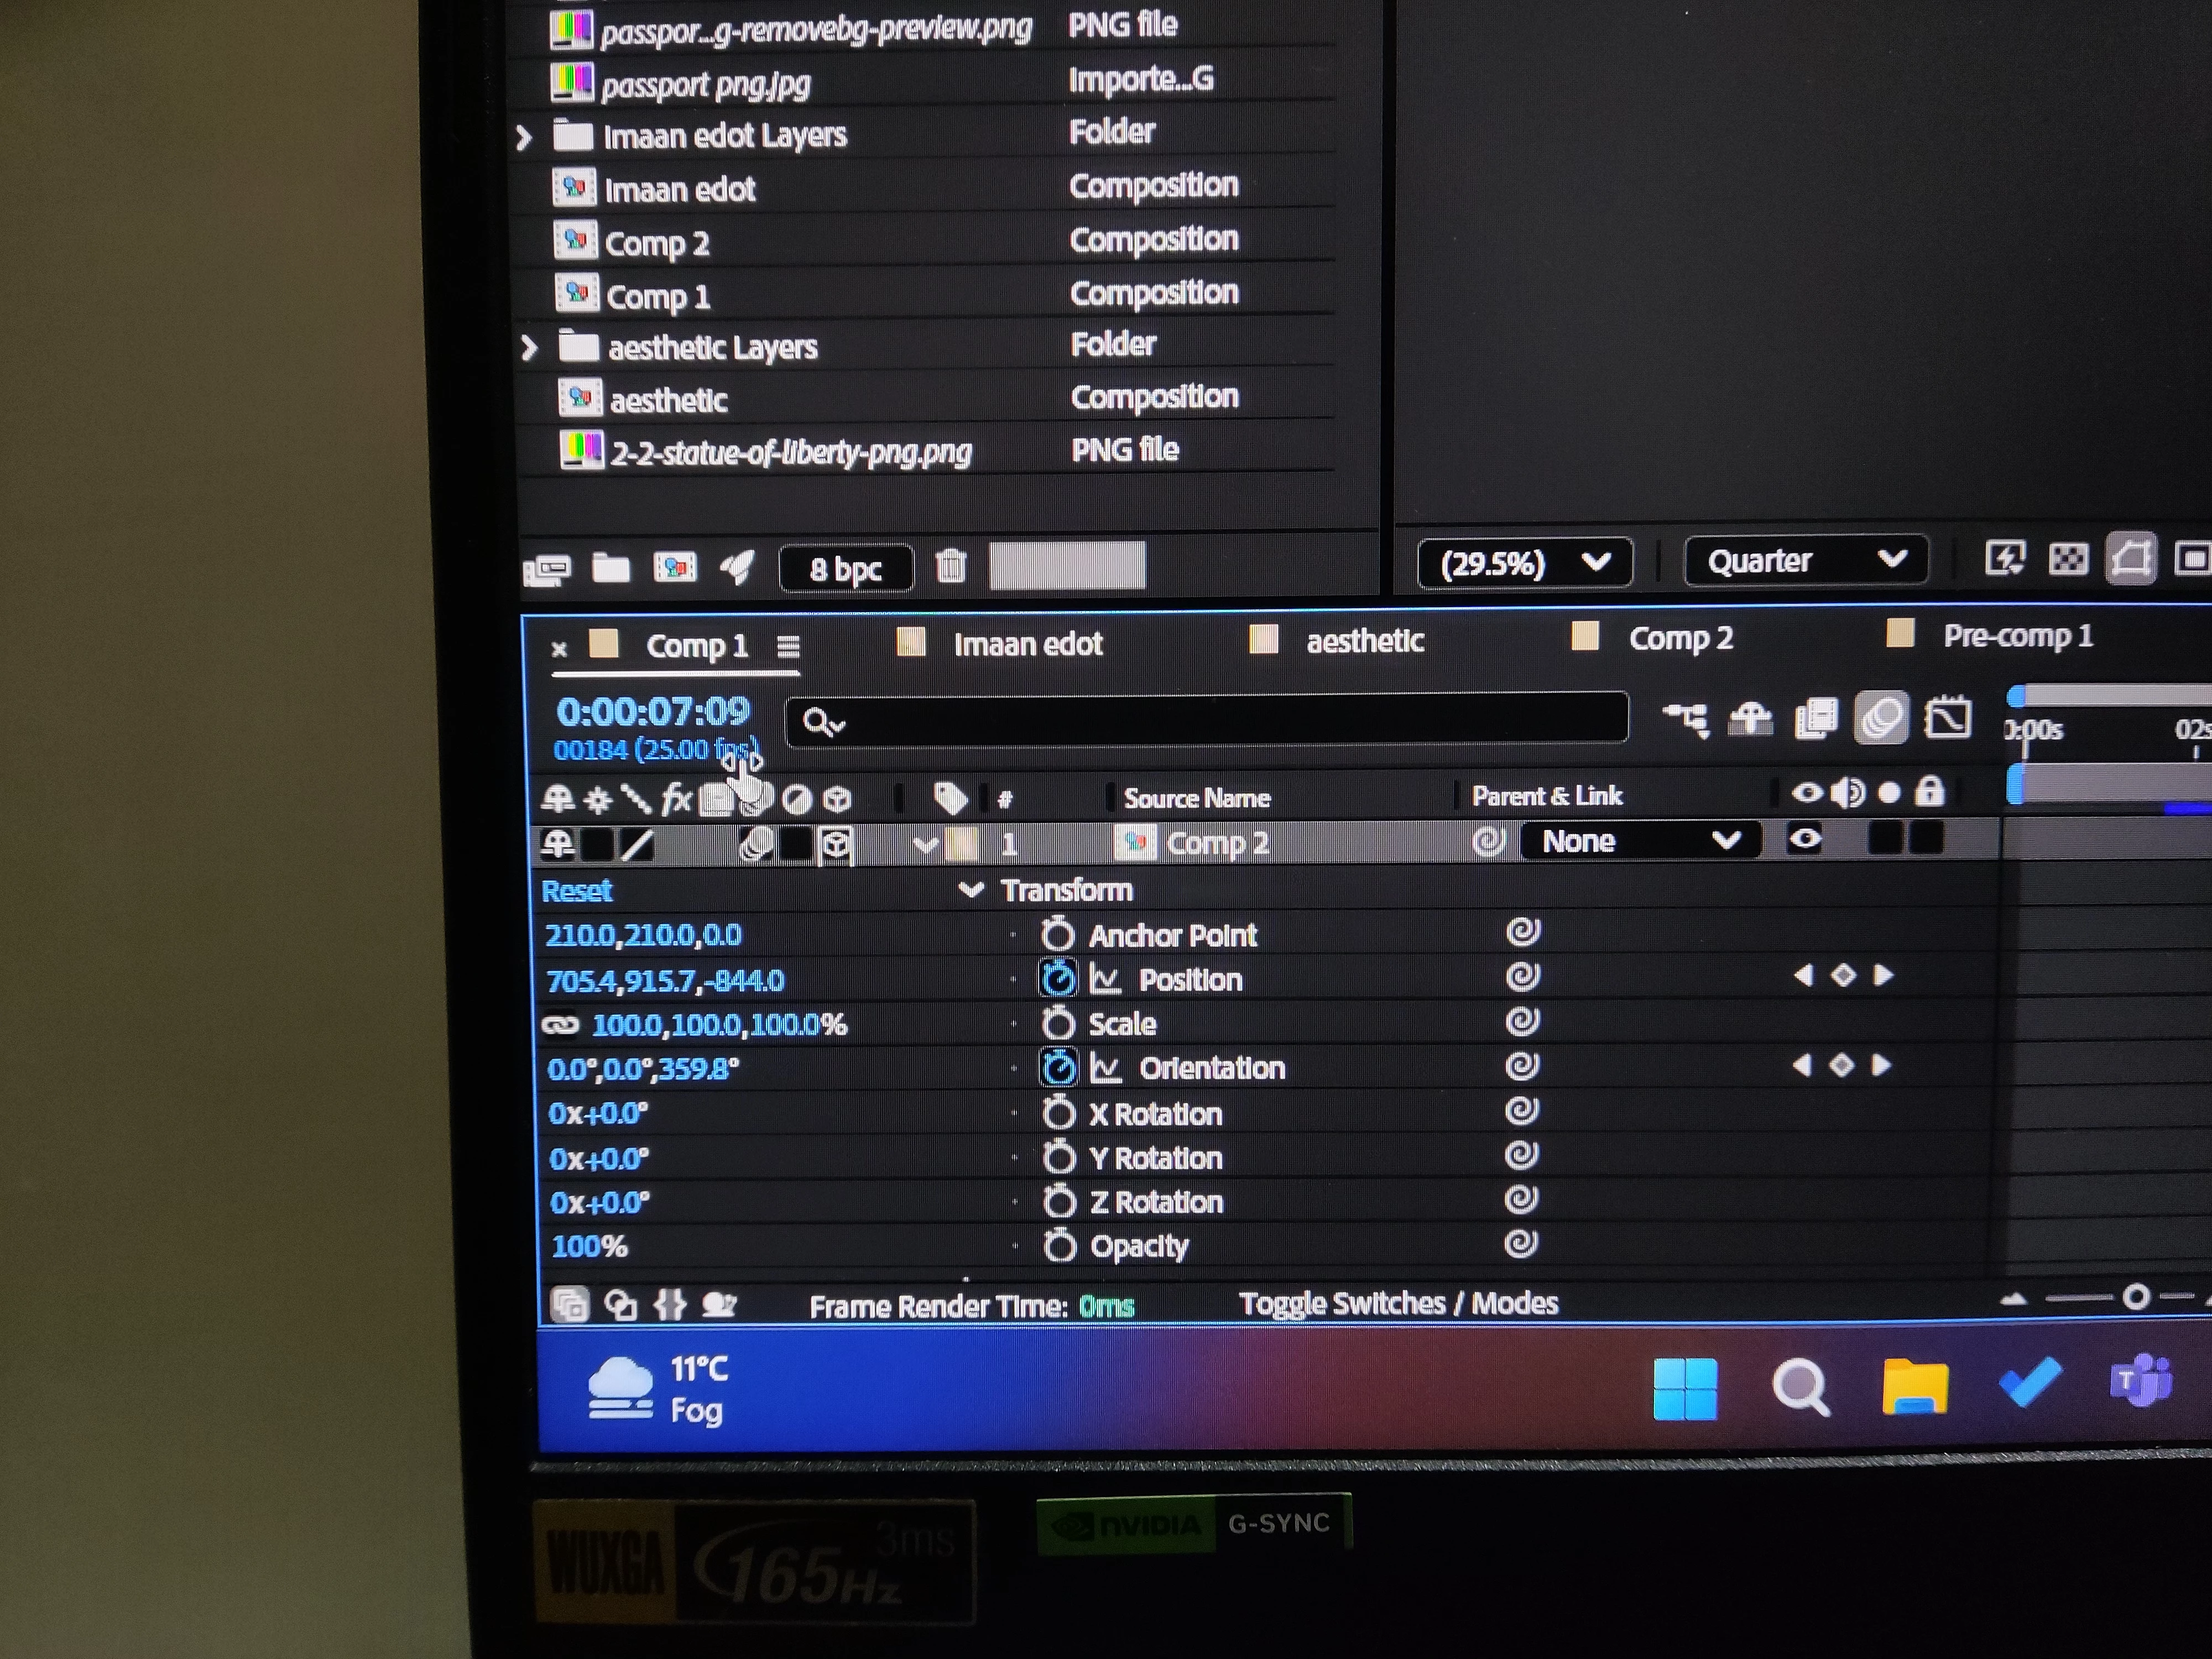Screen dimensions: 2212x1659
Task: Expand the Imaan edot Layers folder
Action: (524, 136)
